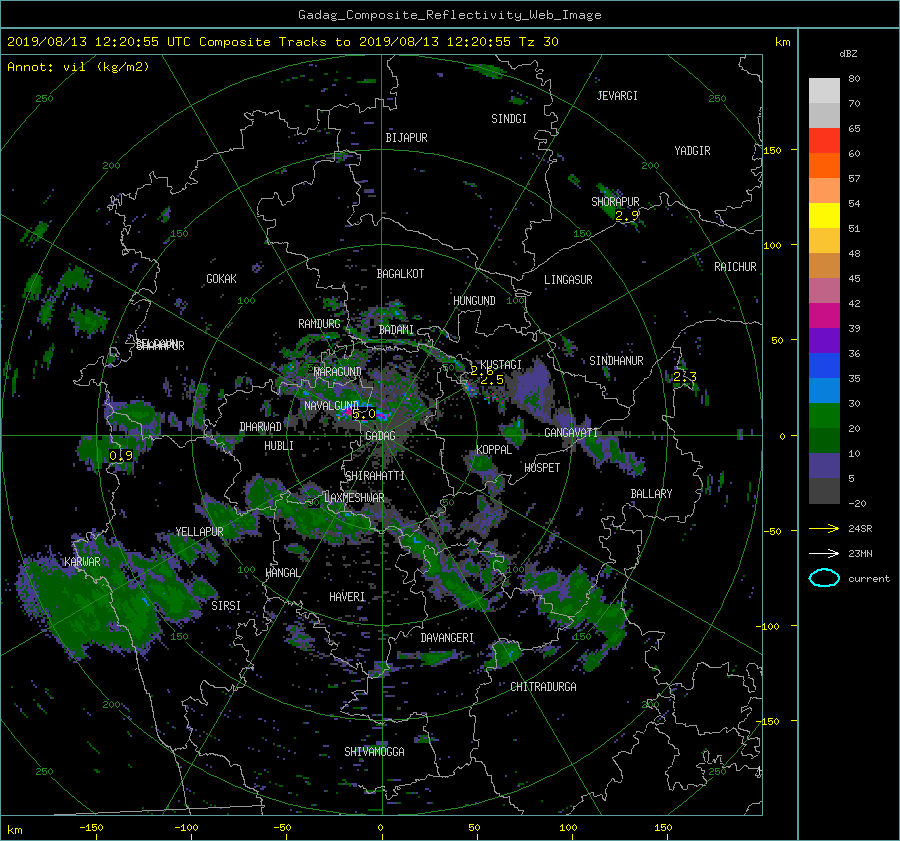The image size is (900, 841).
Task: Select the NARAGUND city label
Action: click(338, 372)
